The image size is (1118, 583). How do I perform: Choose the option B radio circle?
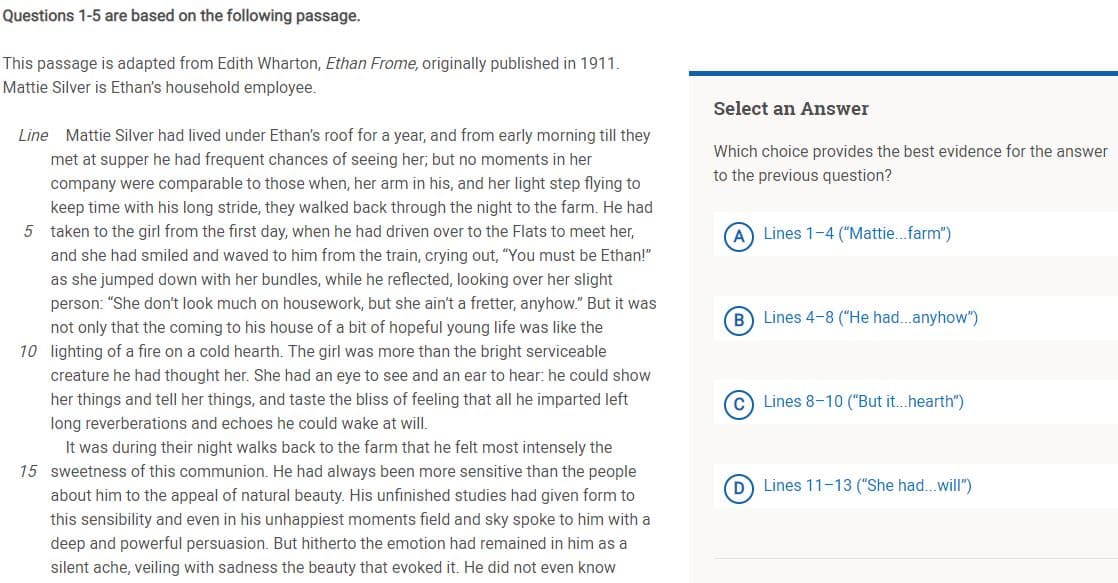pos(740,318)
